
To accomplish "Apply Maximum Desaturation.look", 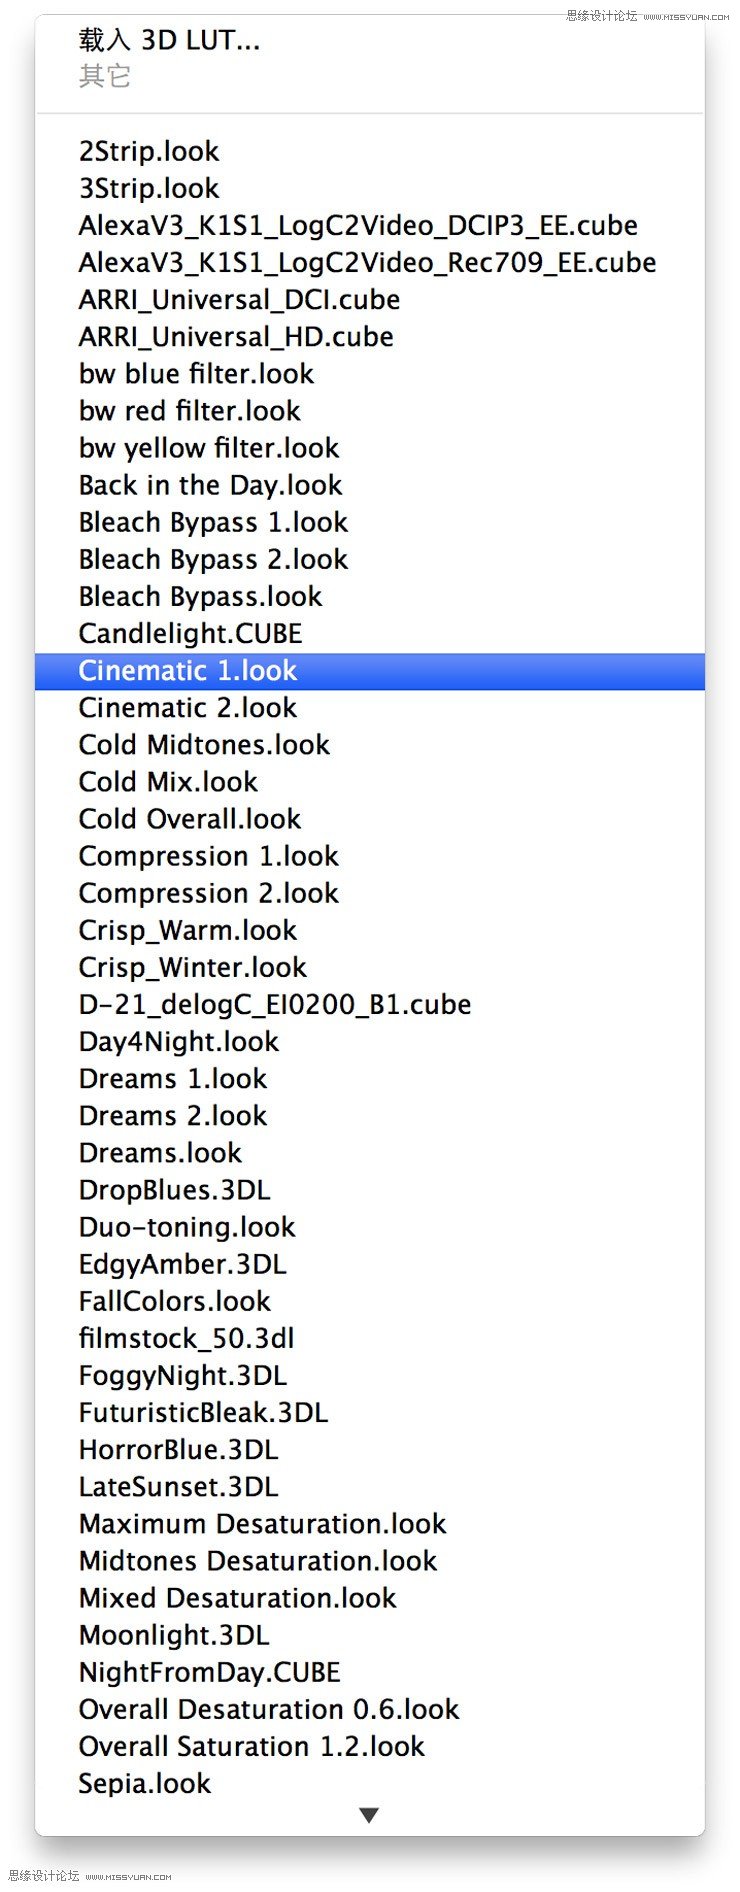I will click(262, 1523).
